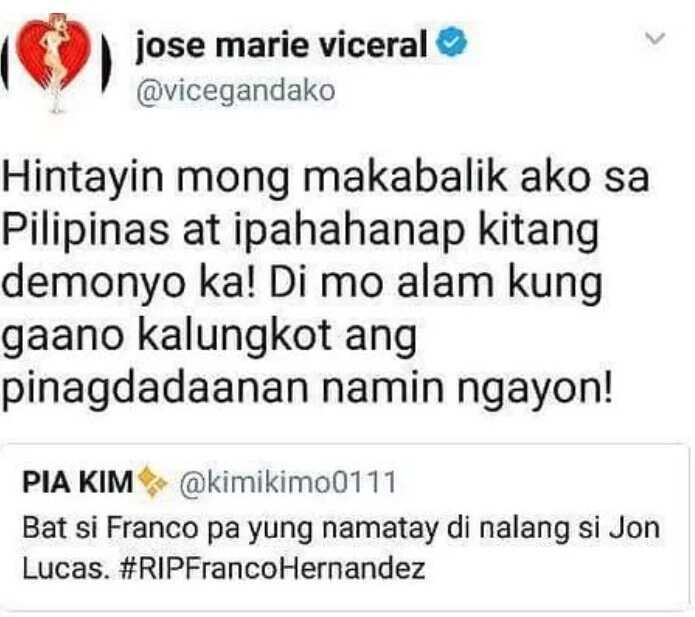Click the word pinagdadaanan in last line
695x617 pixels.
[x=155, y=389]
